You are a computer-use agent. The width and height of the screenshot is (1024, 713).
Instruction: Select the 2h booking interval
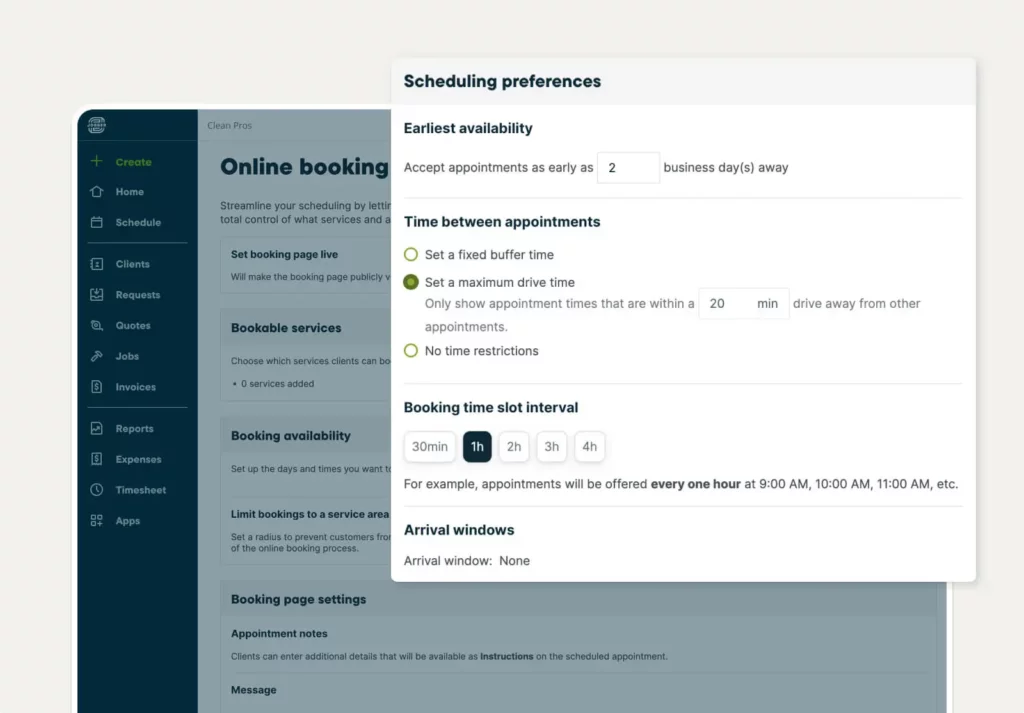[513, 447]
